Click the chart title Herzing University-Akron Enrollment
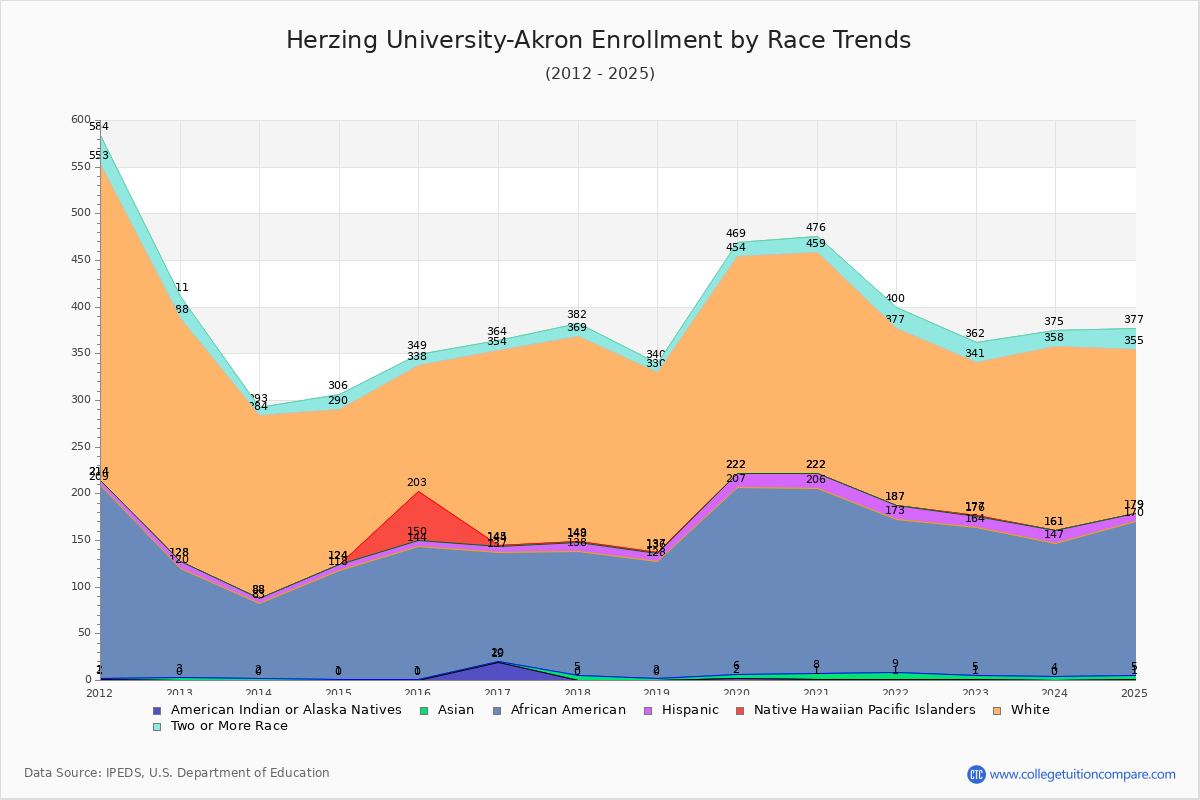The height and width of the screenshot is (800, 1200). (599, 40)
